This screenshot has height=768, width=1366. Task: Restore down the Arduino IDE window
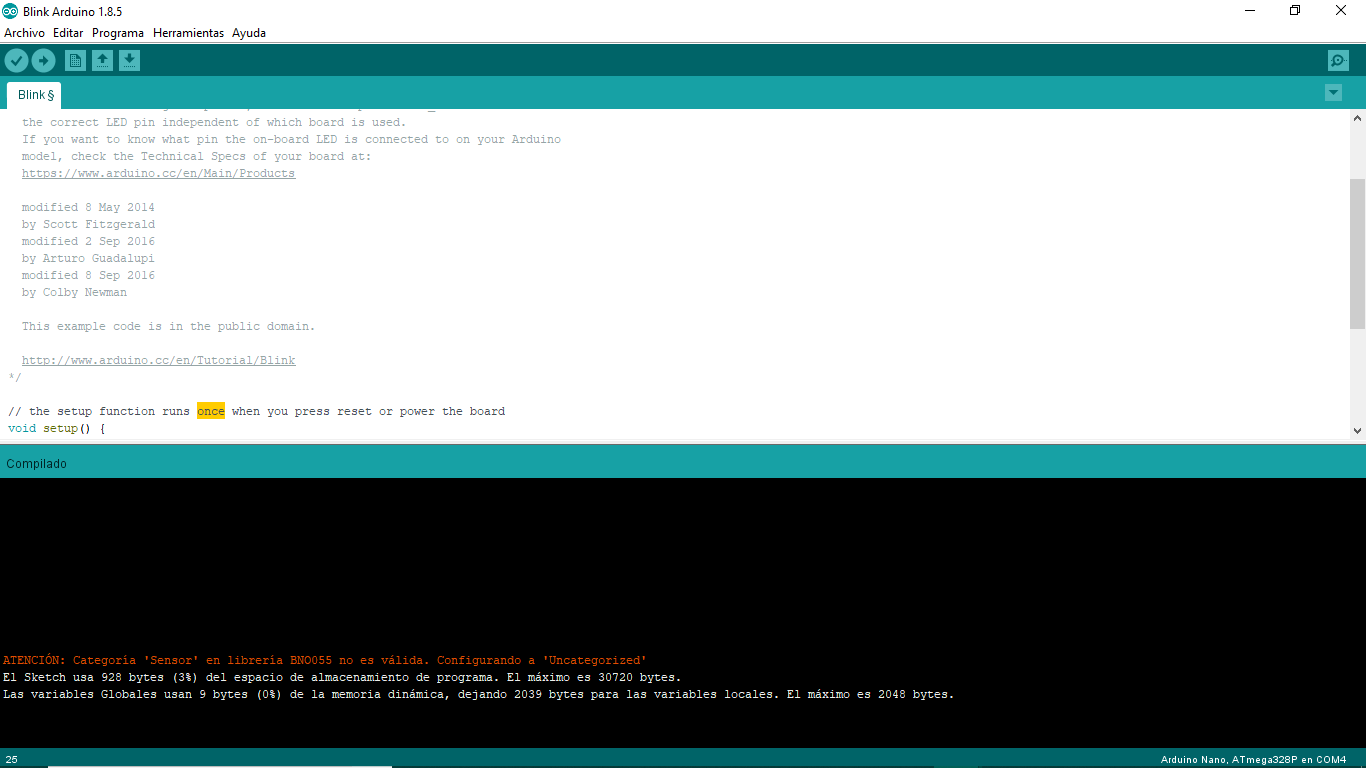coord(1295,11)
